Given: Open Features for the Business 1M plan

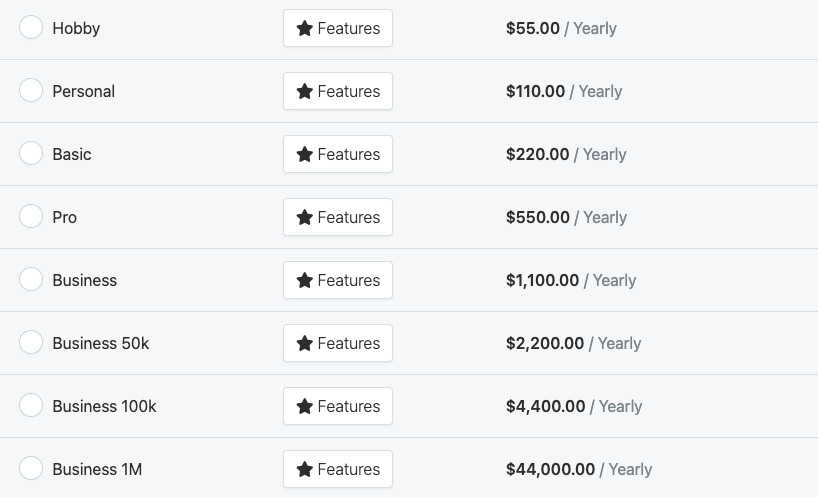Looking at the screenshot, I should [x=338, y=469].
